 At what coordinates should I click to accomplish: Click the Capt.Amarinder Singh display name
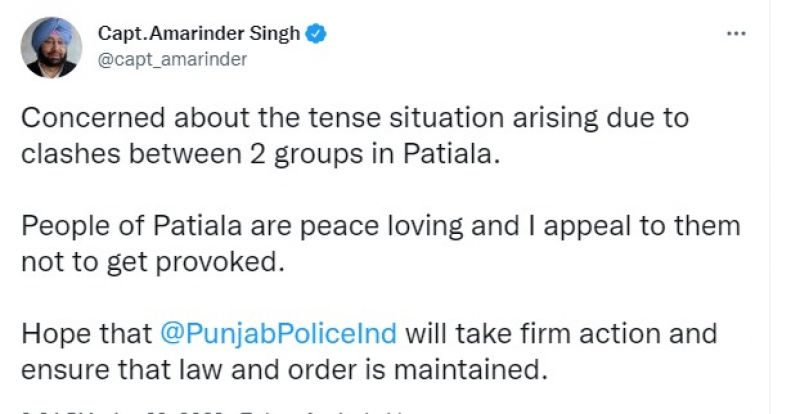click(x=198, y=34)
